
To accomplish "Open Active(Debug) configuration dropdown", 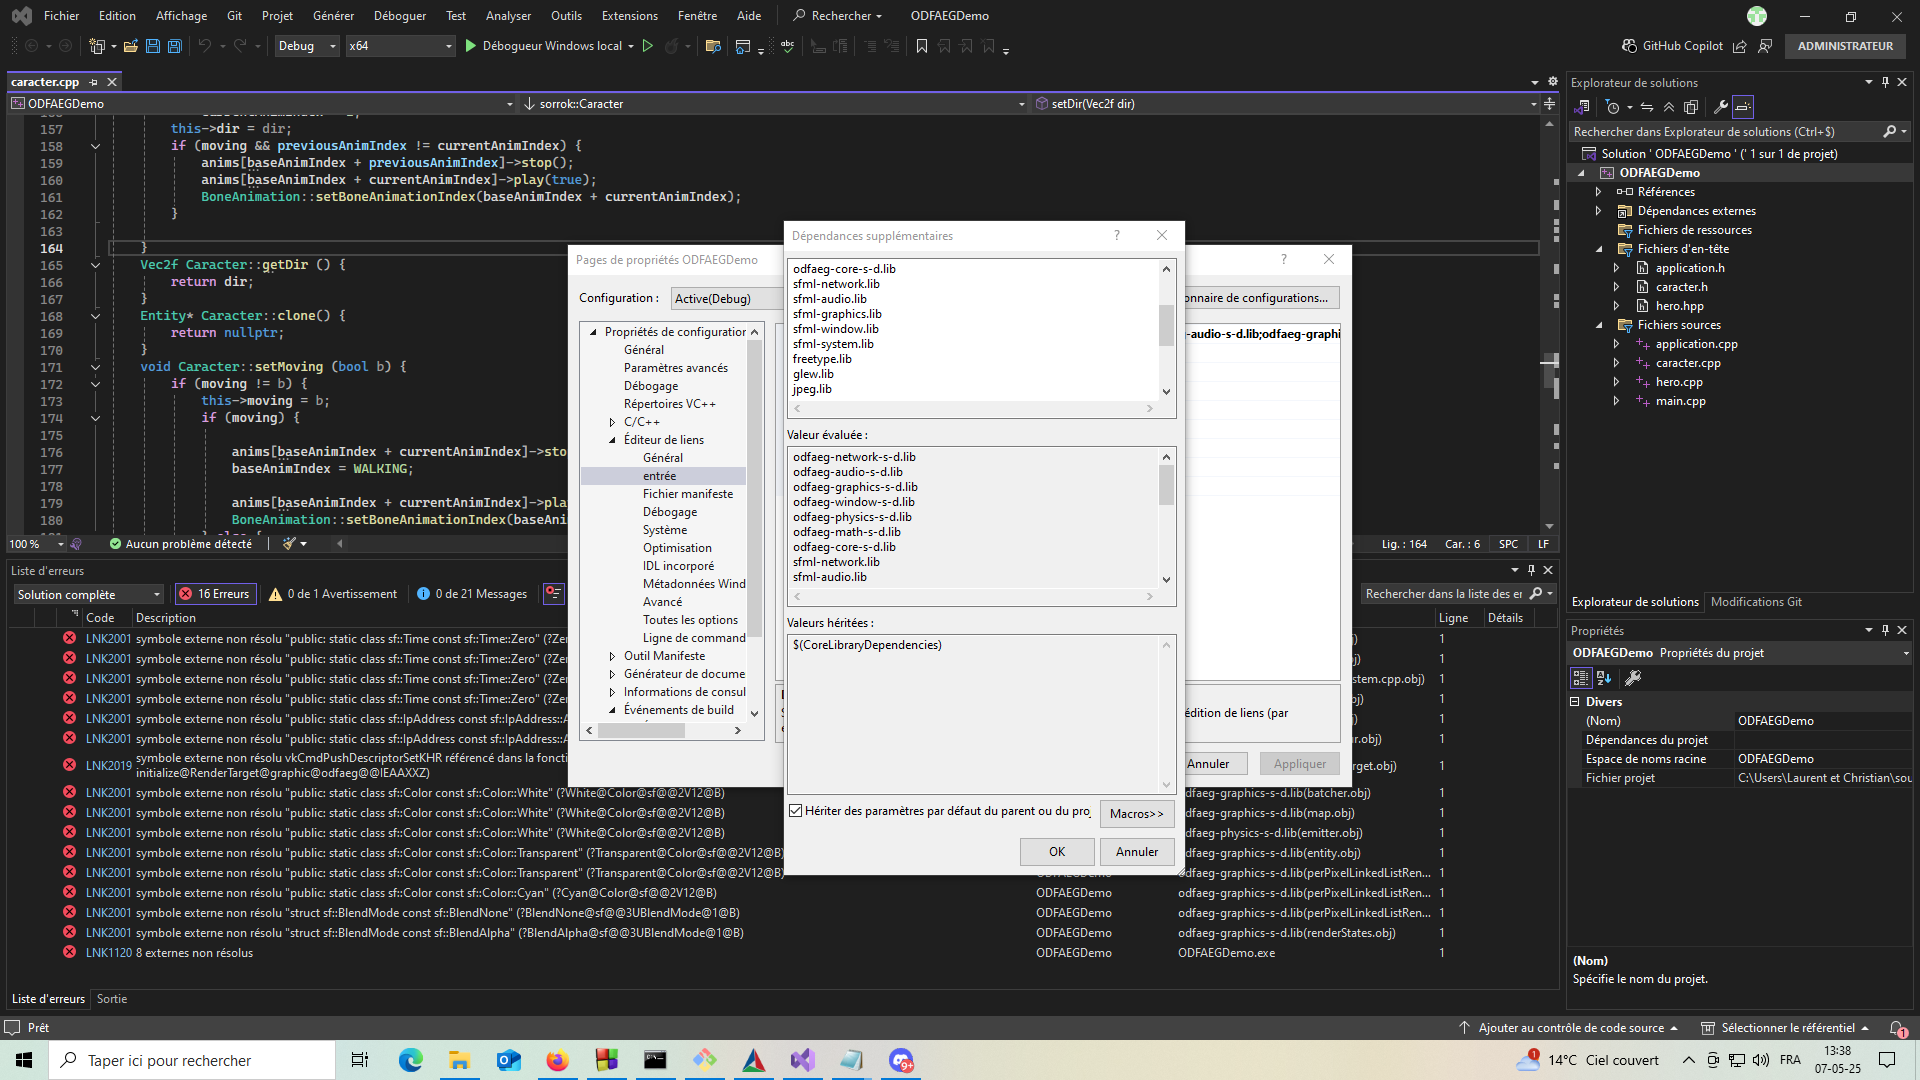I will (727, 298).
